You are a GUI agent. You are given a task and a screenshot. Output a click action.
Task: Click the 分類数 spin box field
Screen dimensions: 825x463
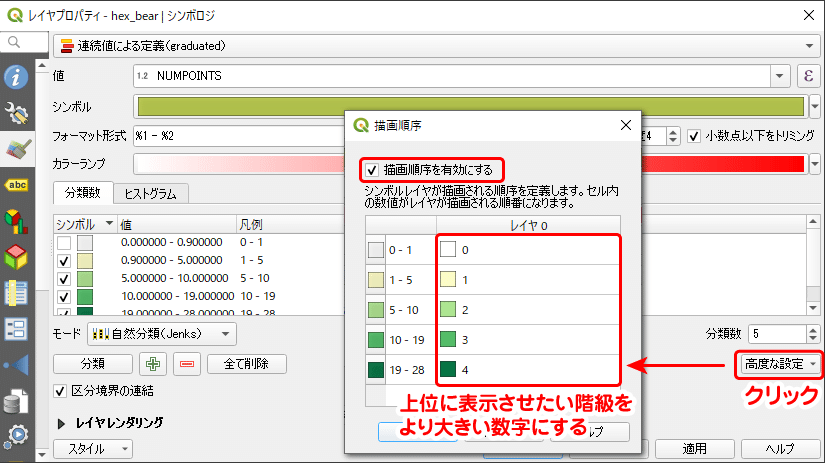point(777,334)
